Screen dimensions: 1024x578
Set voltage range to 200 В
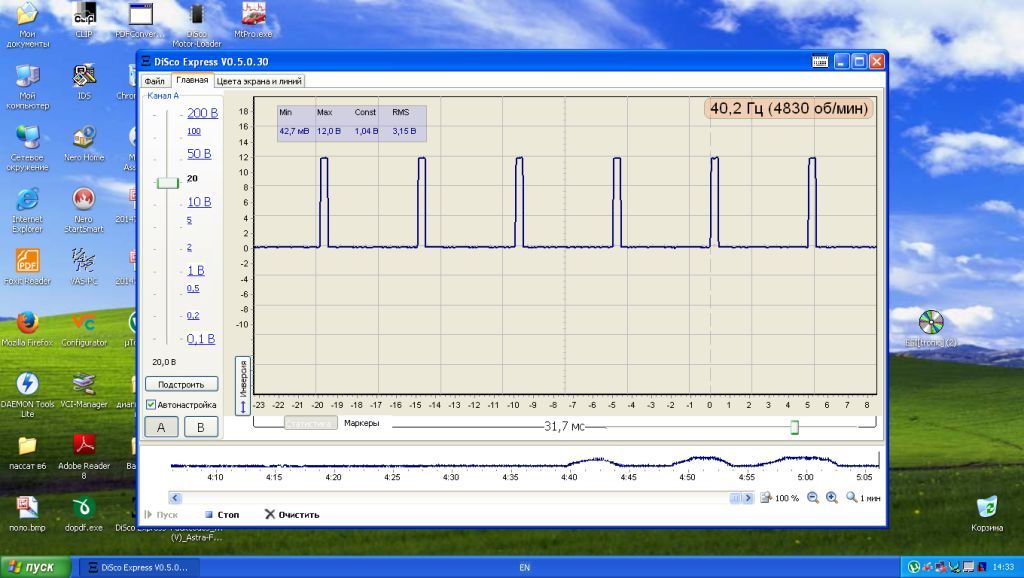point(202,113)
